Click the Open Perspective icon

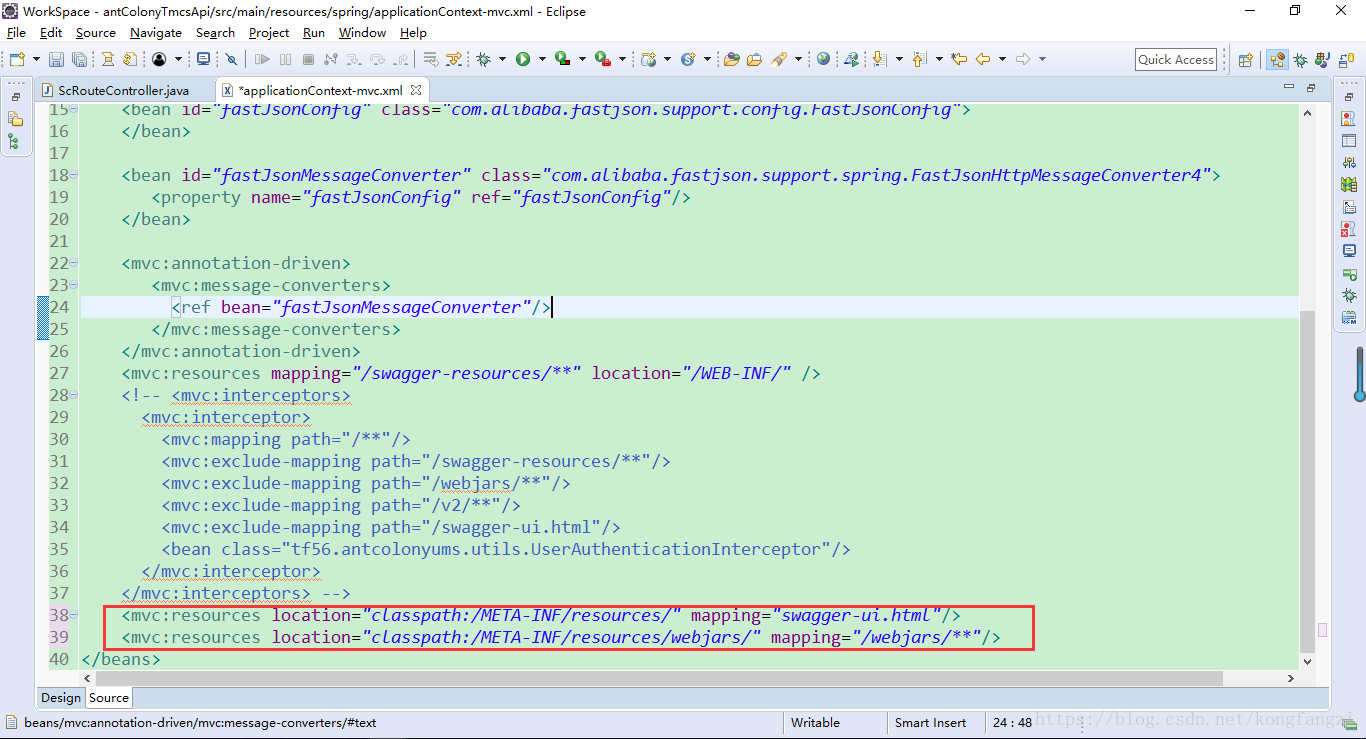click(x=1246, y=60)
